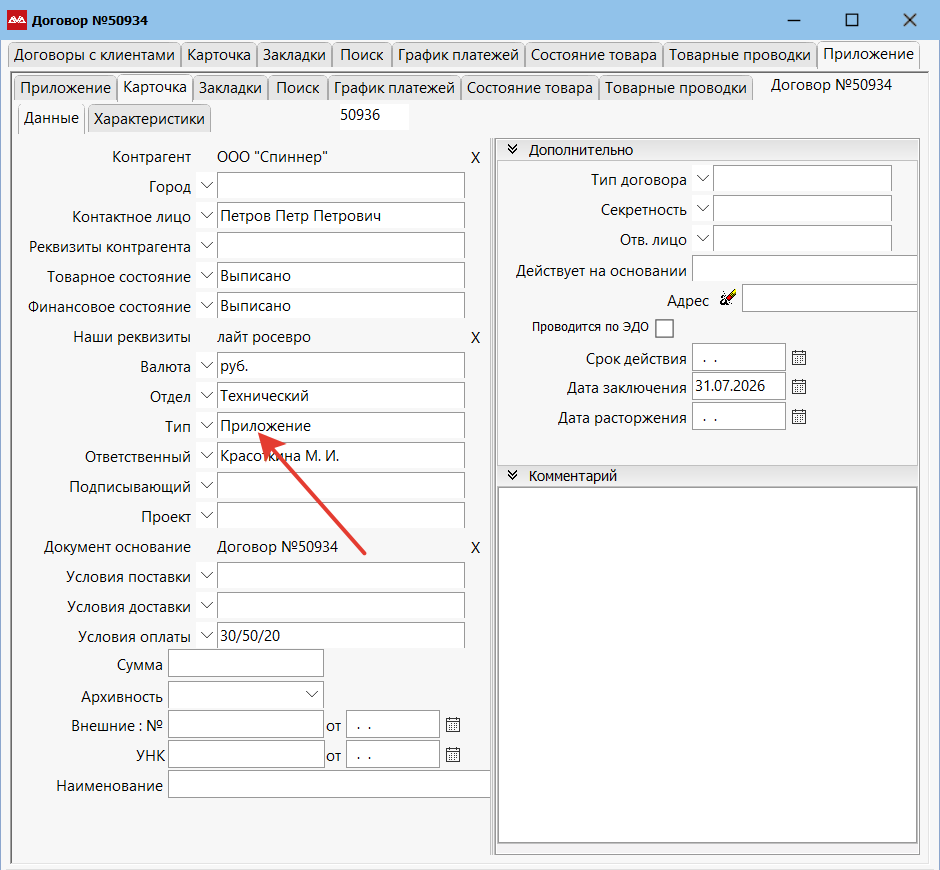Open the top-row Карточка tab
Screen dimensions: 940x870
pyautogui.click(x=219, y=55)
